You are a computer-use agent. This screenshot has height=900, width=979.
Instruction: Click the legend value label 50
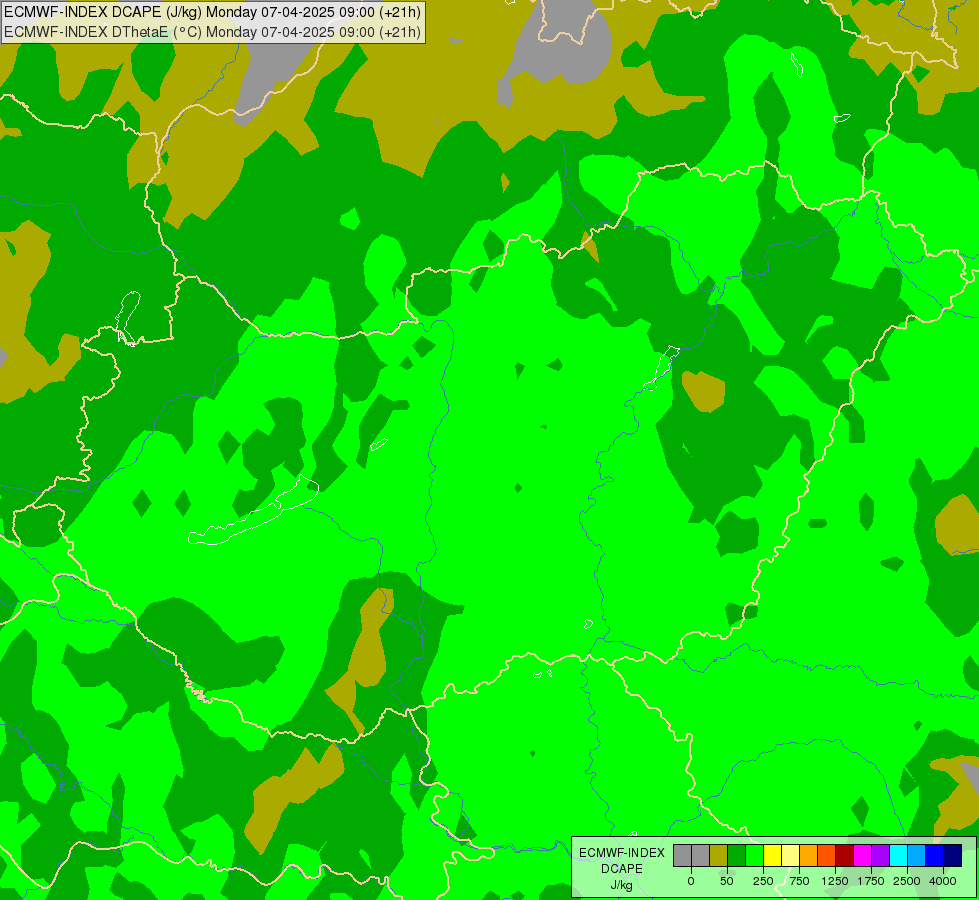[x=727, y=881]
